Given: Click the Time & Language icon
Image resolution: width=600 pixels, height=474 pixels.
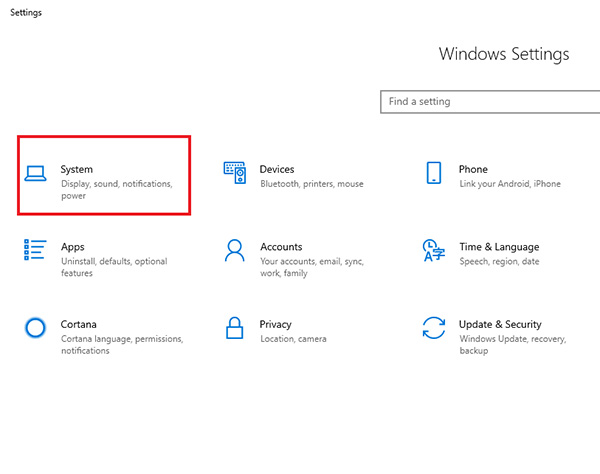Looking at the screenshot, I should [x=433, y=250].
